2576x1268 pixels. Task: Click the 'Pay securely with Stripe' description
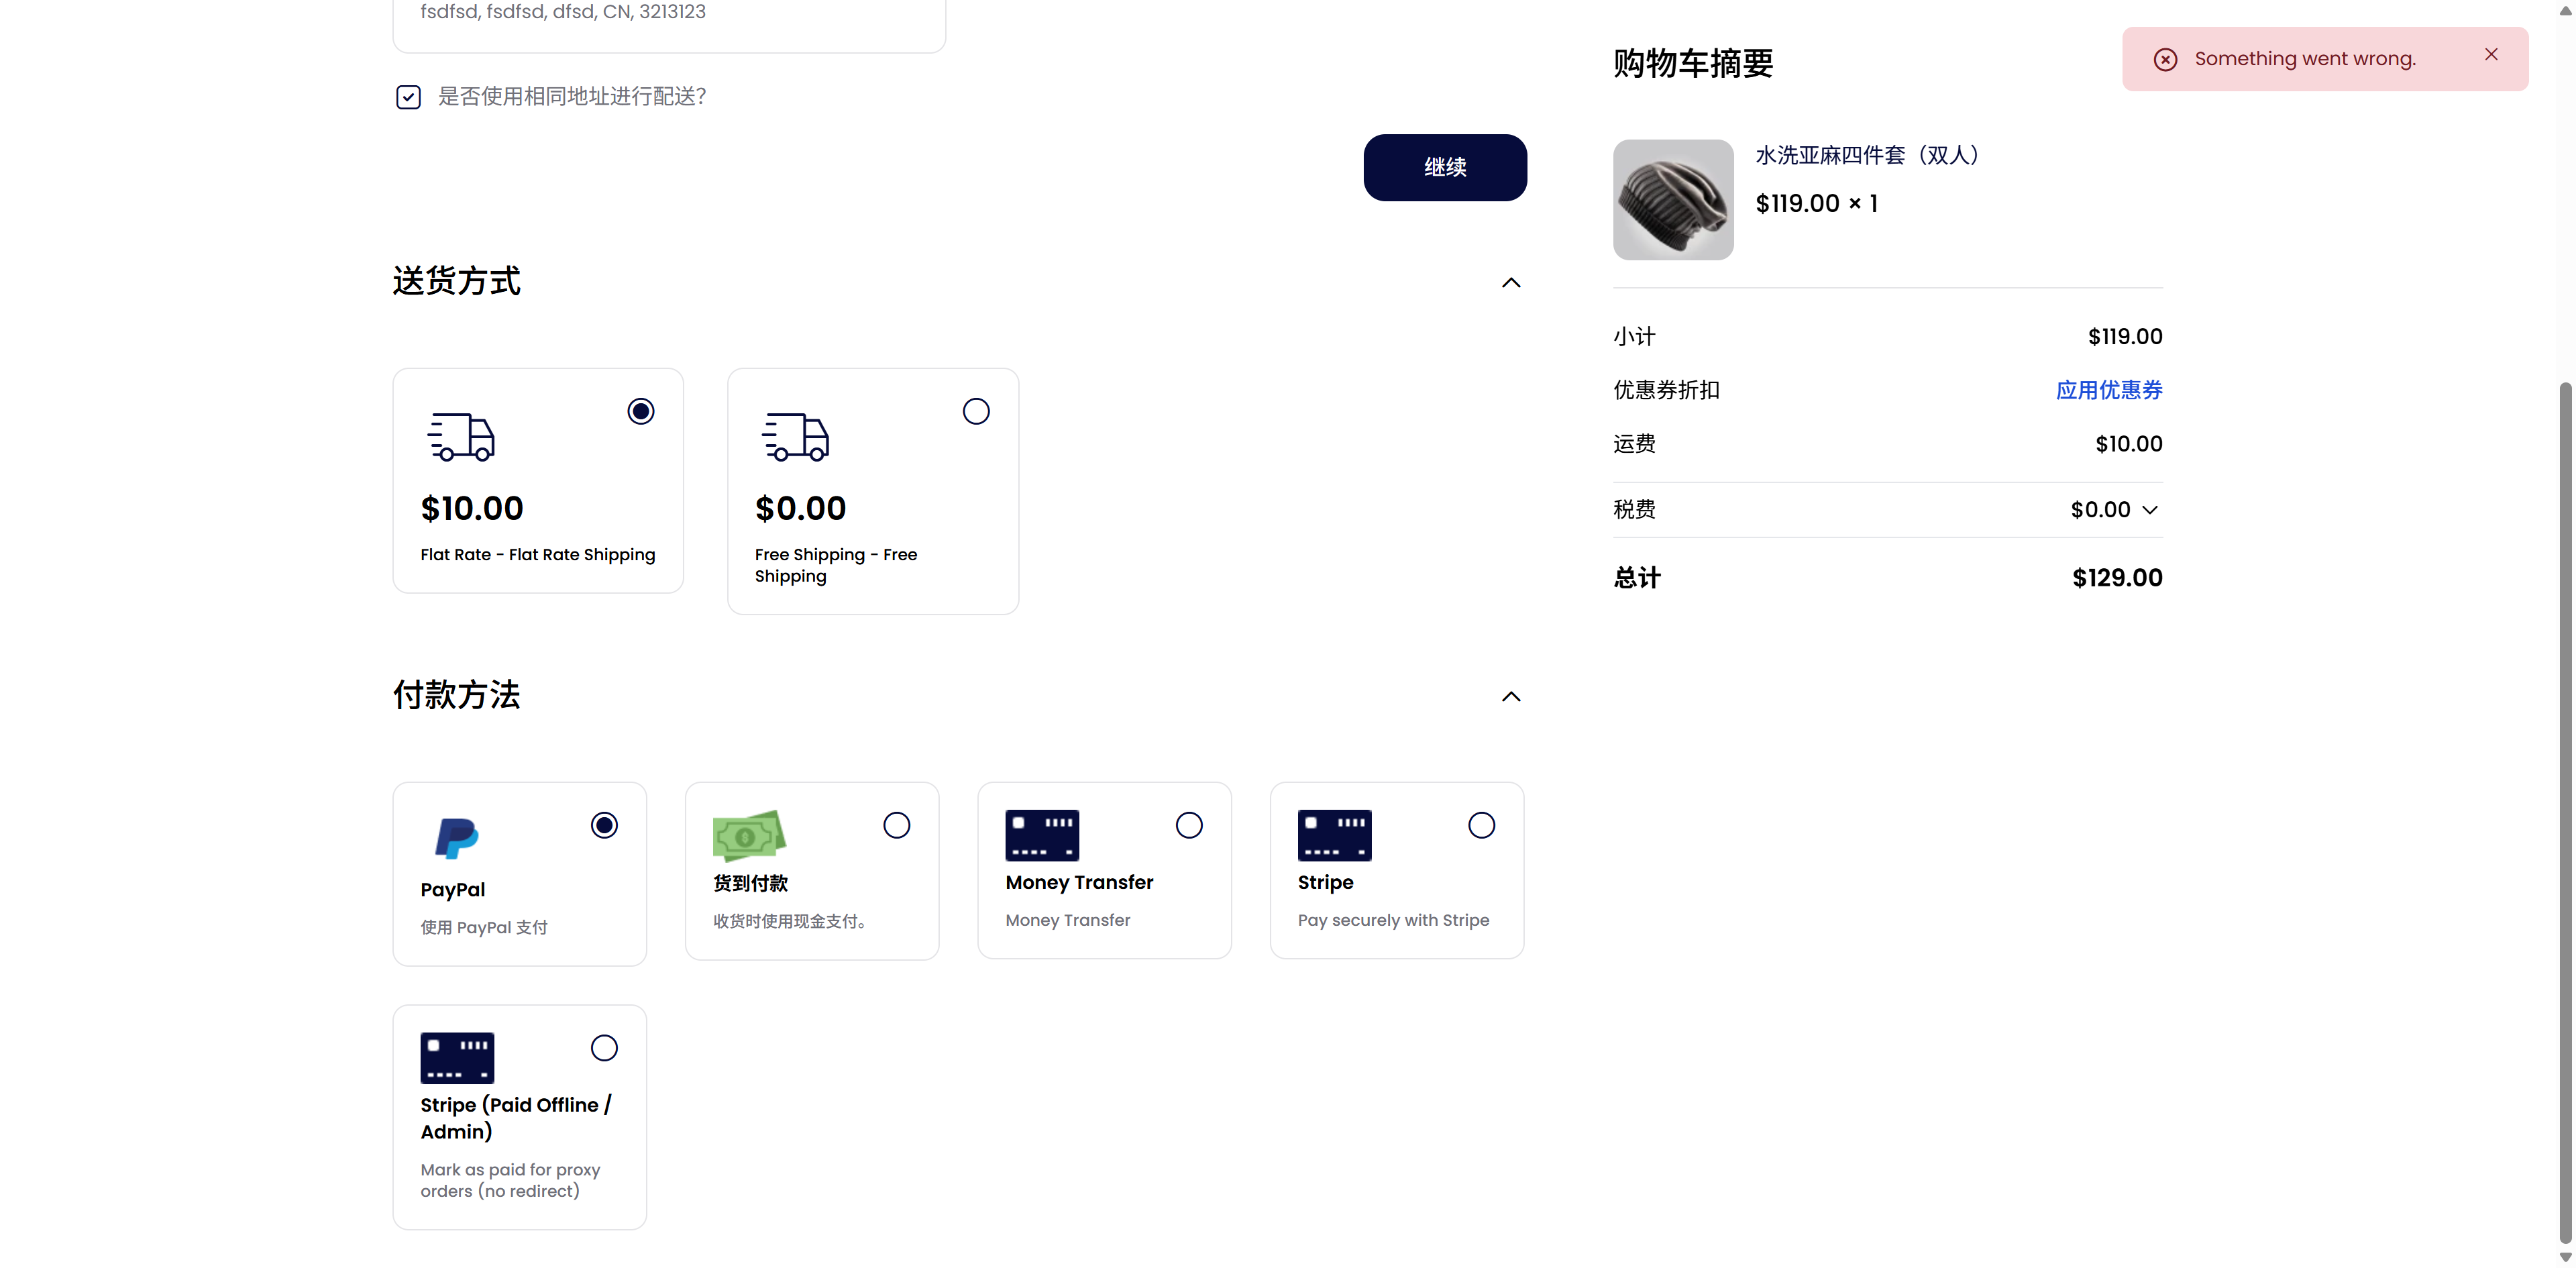1393,920
